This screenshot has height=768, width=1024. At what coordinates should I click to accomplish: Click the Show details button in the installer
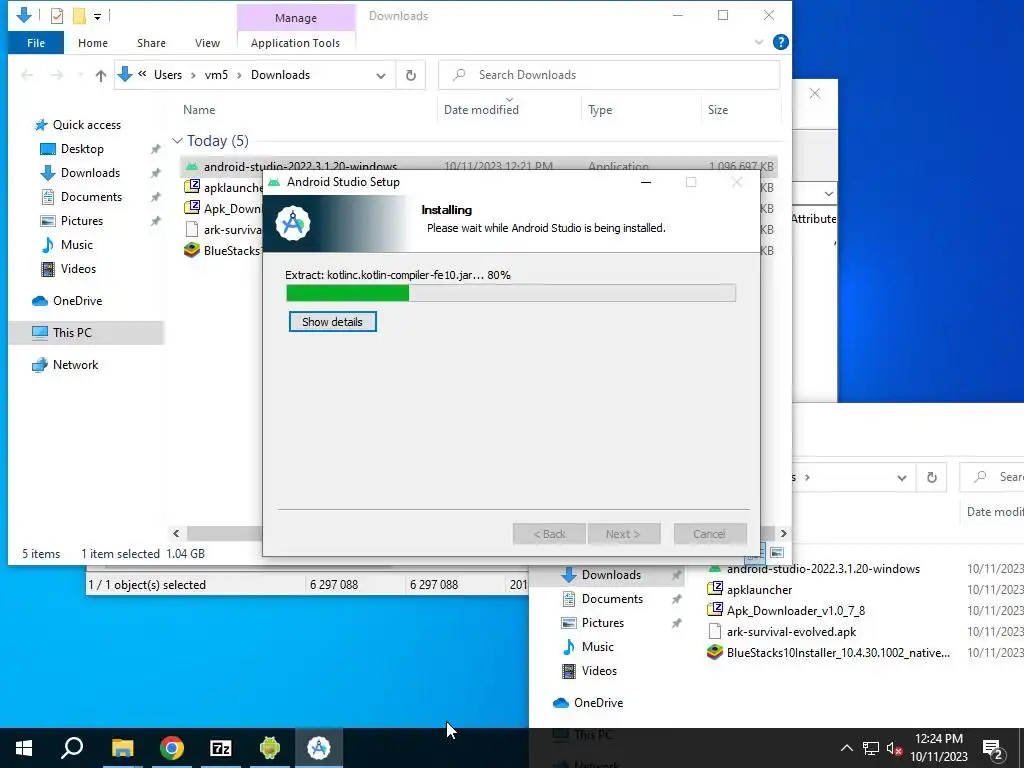[332, 322]
